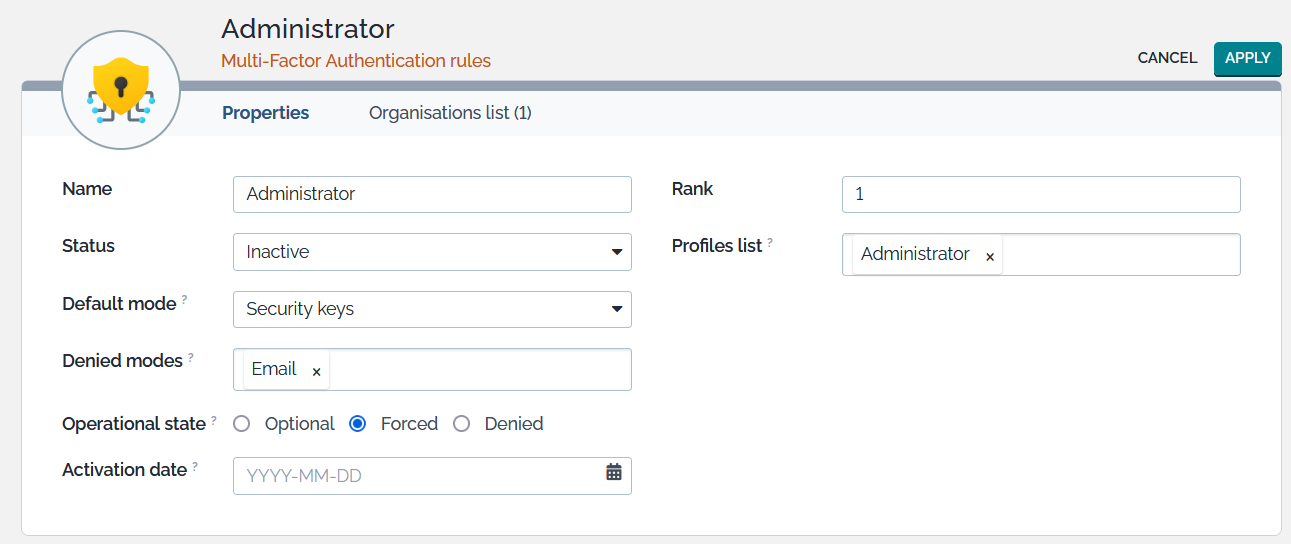
Task: Open the Status dropdown showing Inactive
Action: (x=432, y=252)
